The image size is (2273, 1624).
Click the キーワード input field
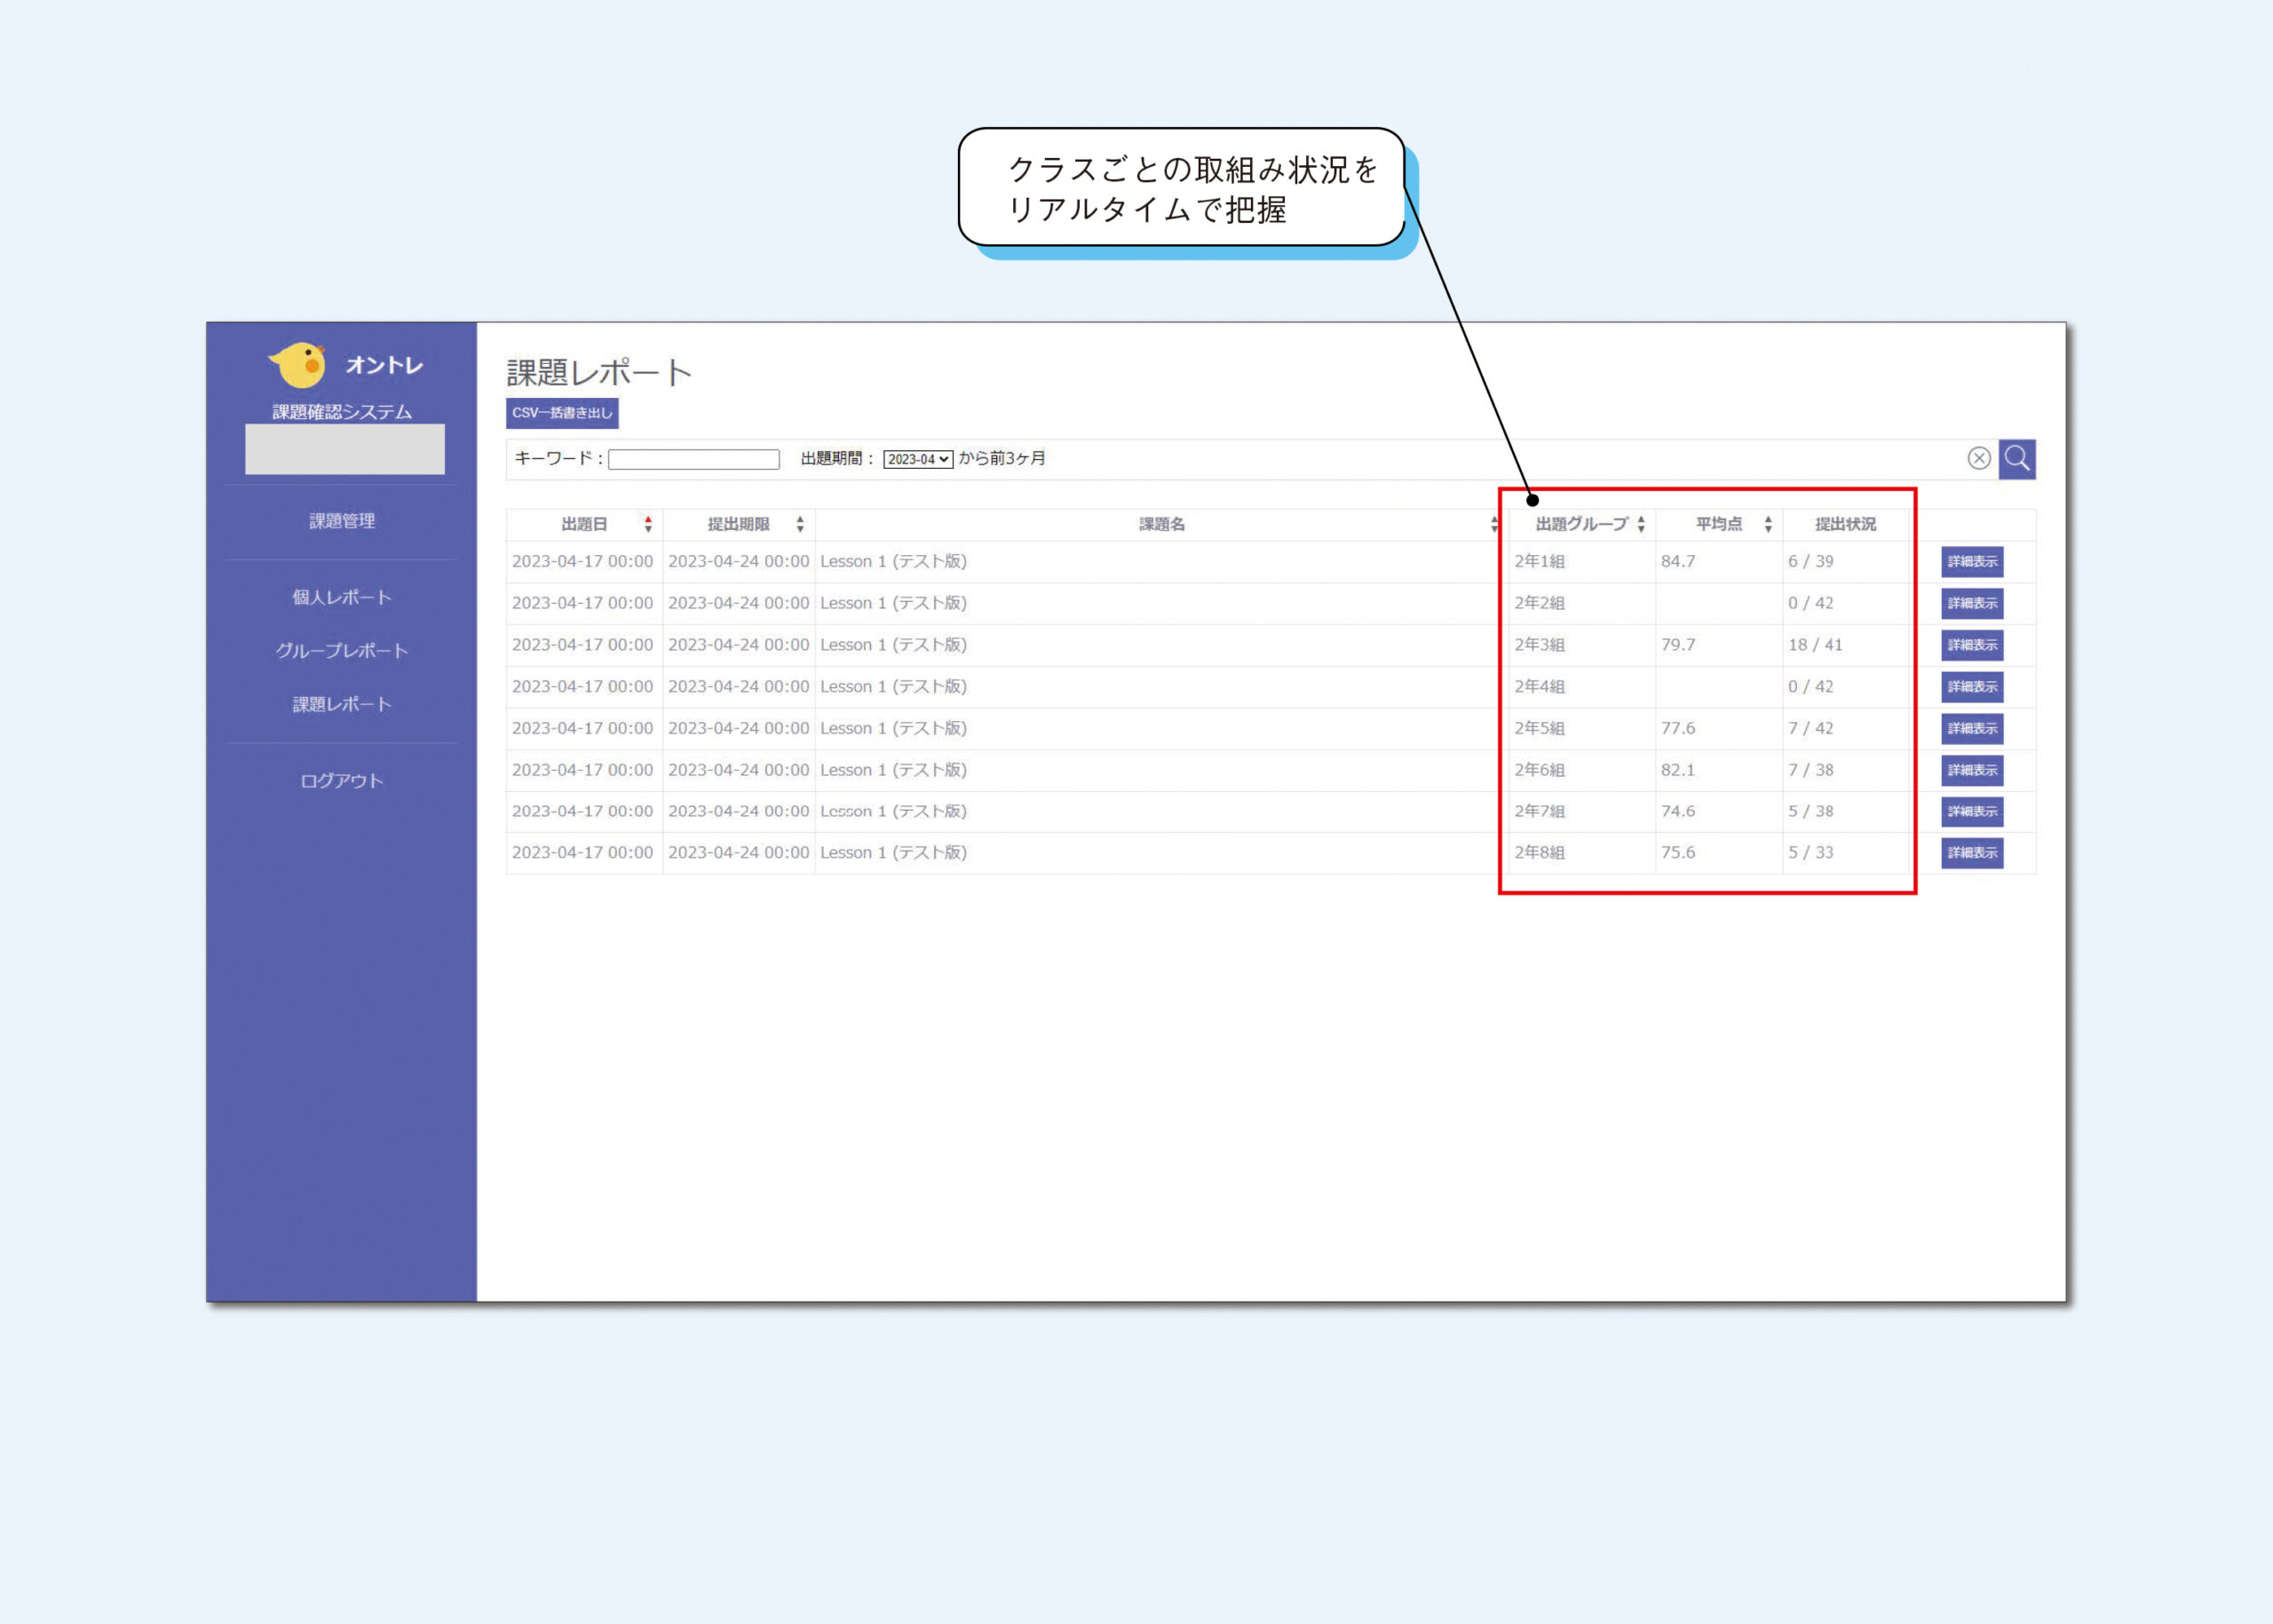(693, 459)
